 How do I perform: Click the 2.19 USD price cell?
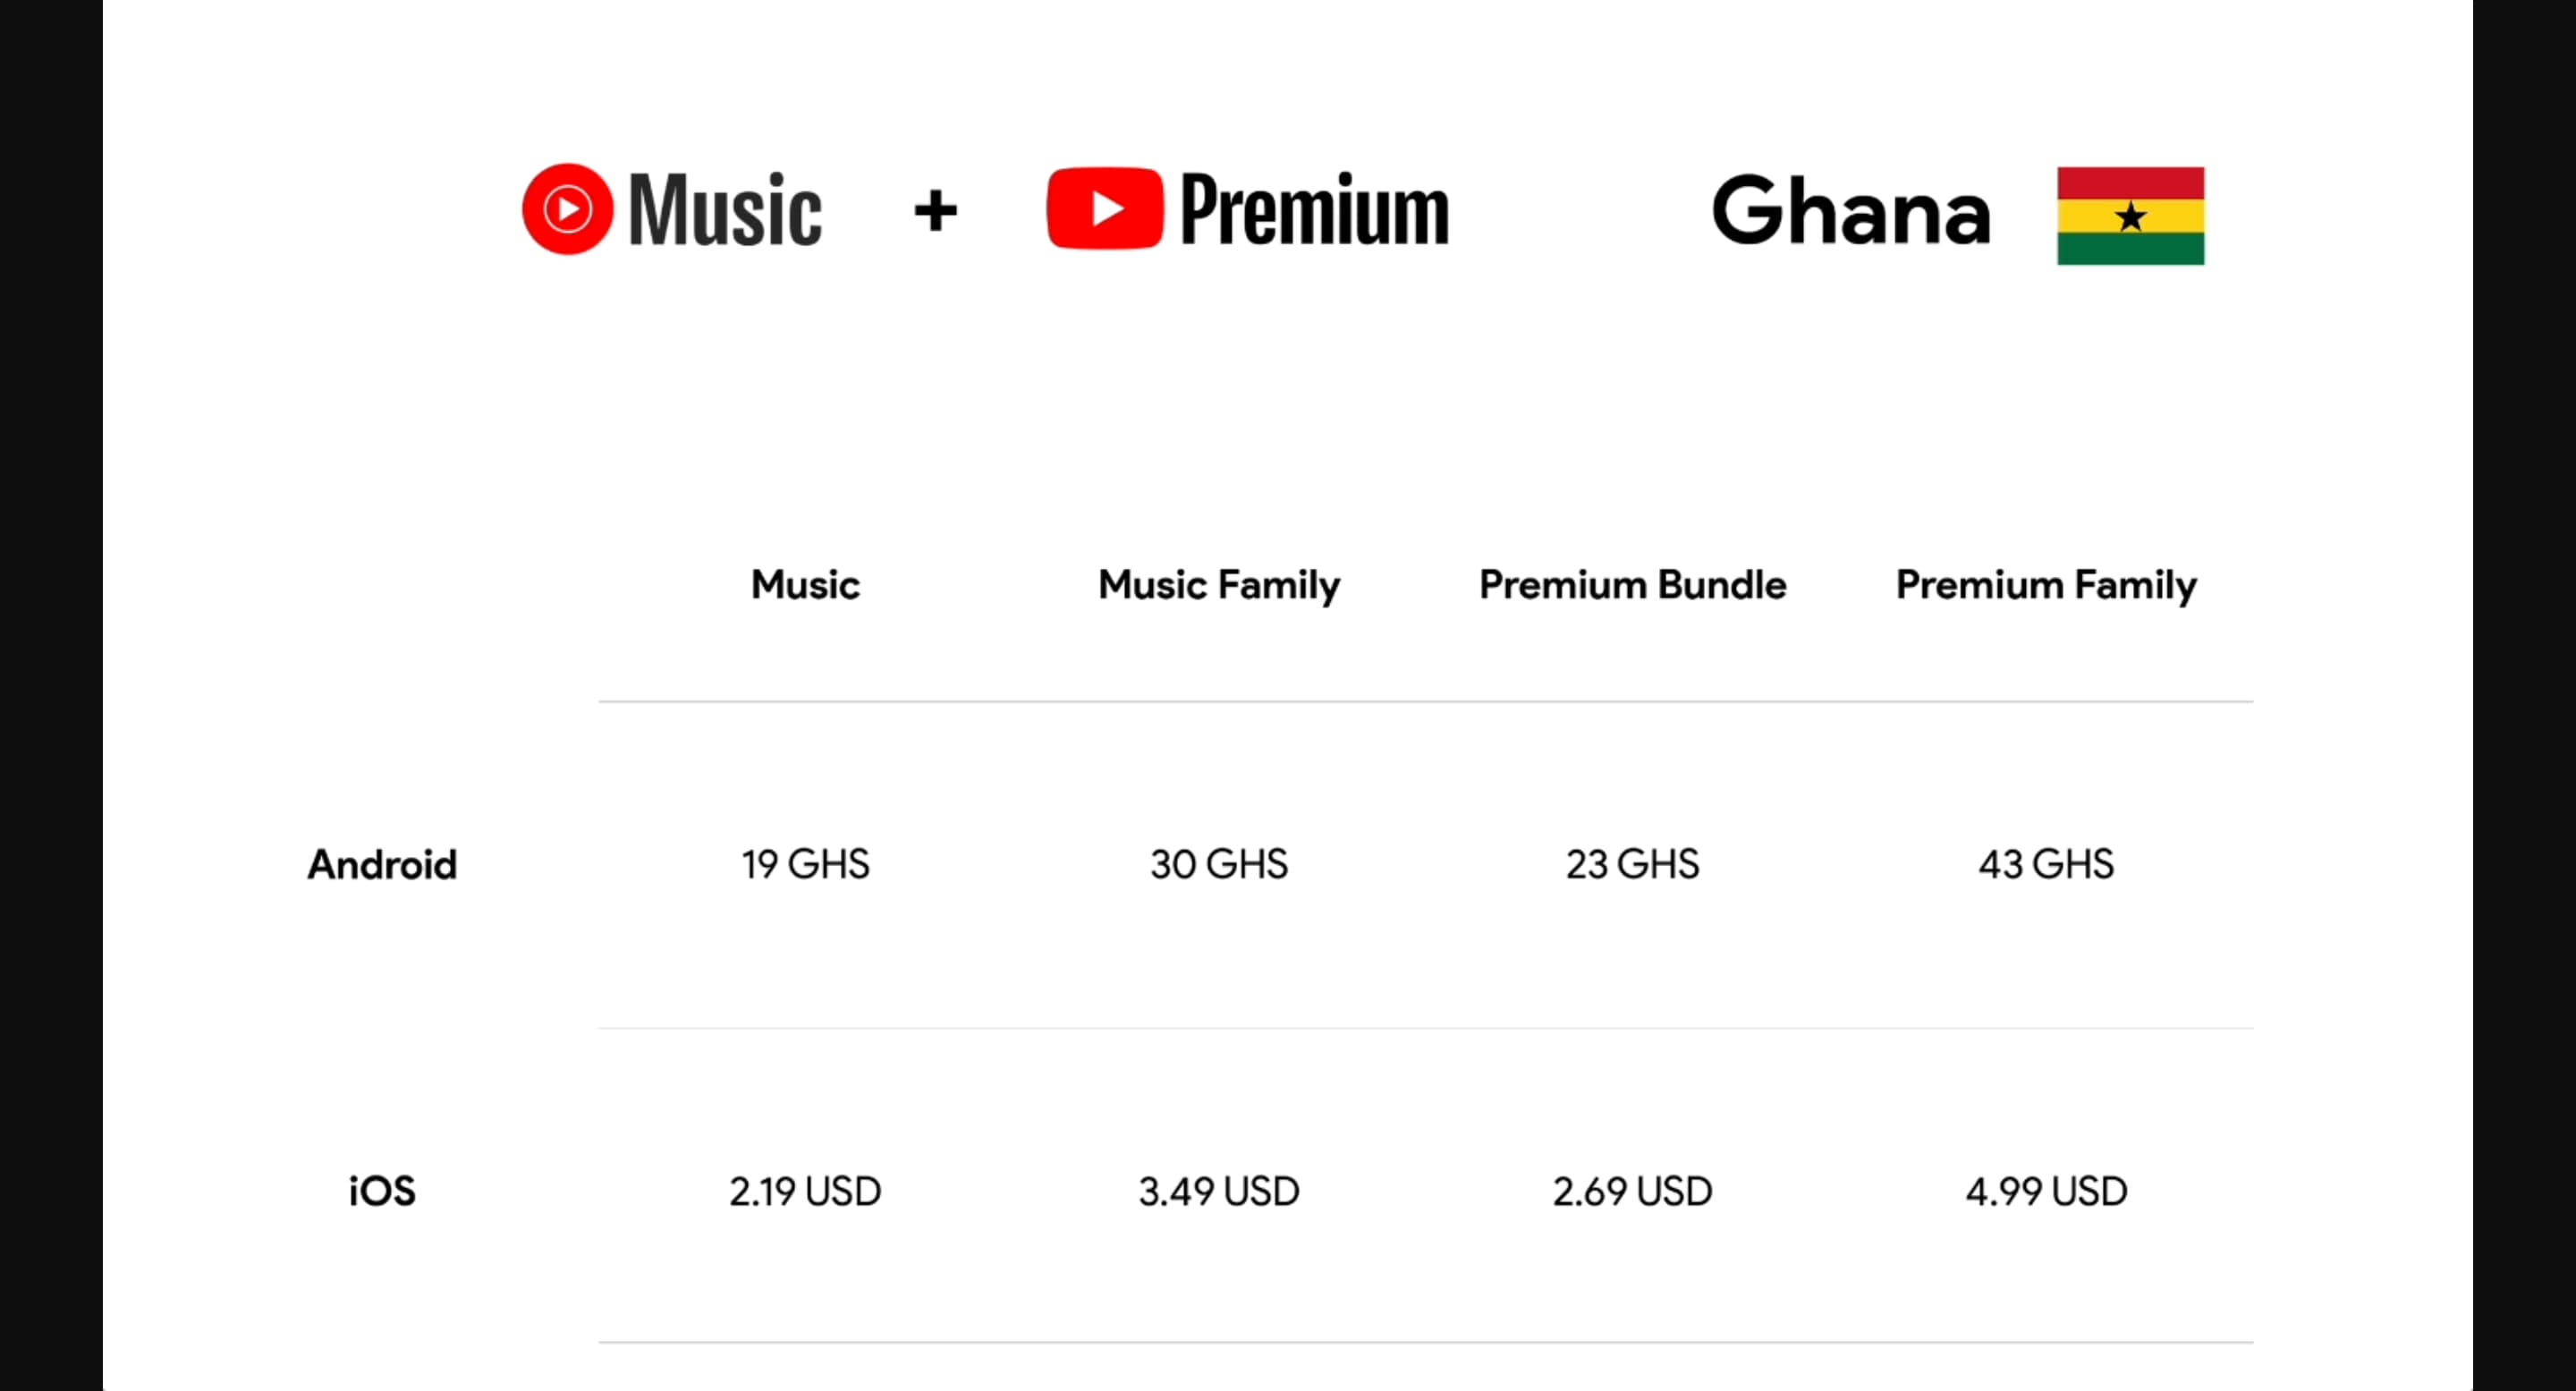tap(805, 1191)
